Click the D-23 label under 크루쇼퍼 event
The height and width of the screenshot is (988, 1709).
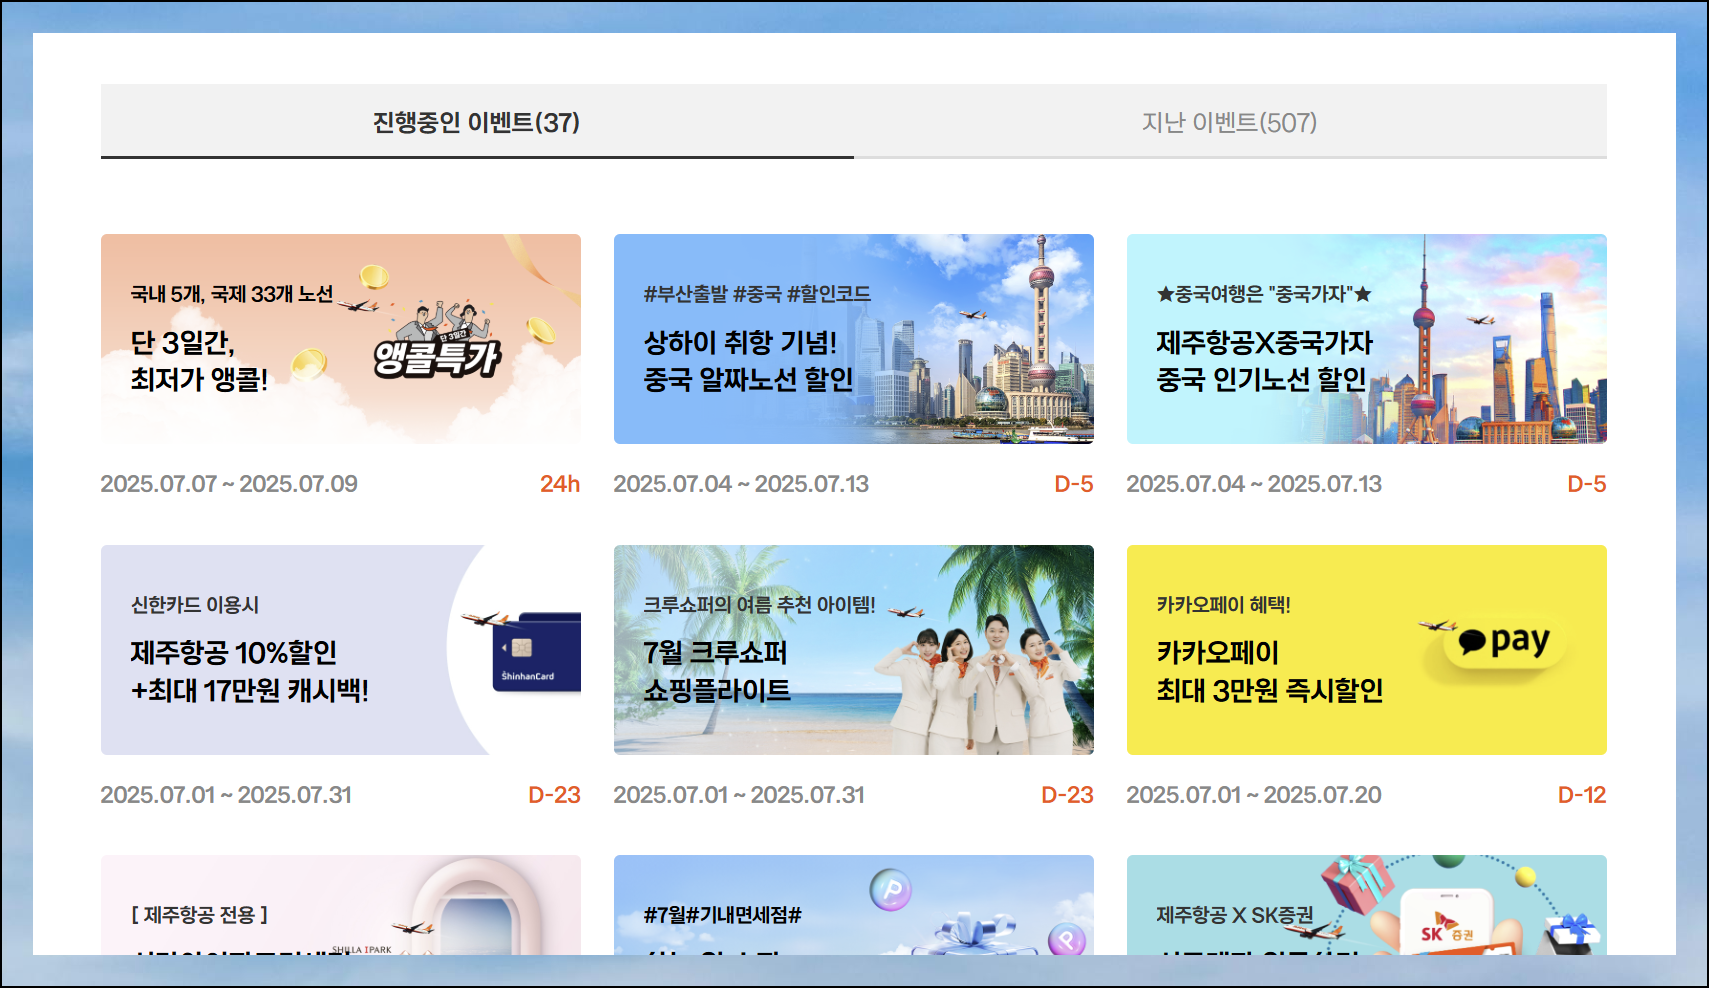click(x=1067, y=795)
